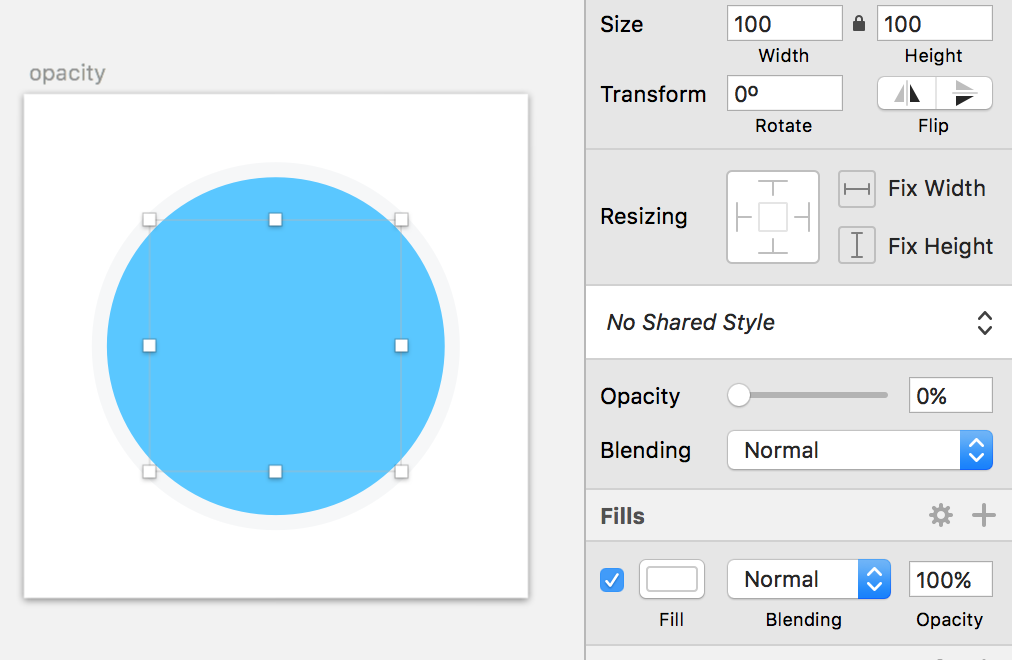Add a new fill with plus icon
The image size is (1012, 660).
[984, 515]
